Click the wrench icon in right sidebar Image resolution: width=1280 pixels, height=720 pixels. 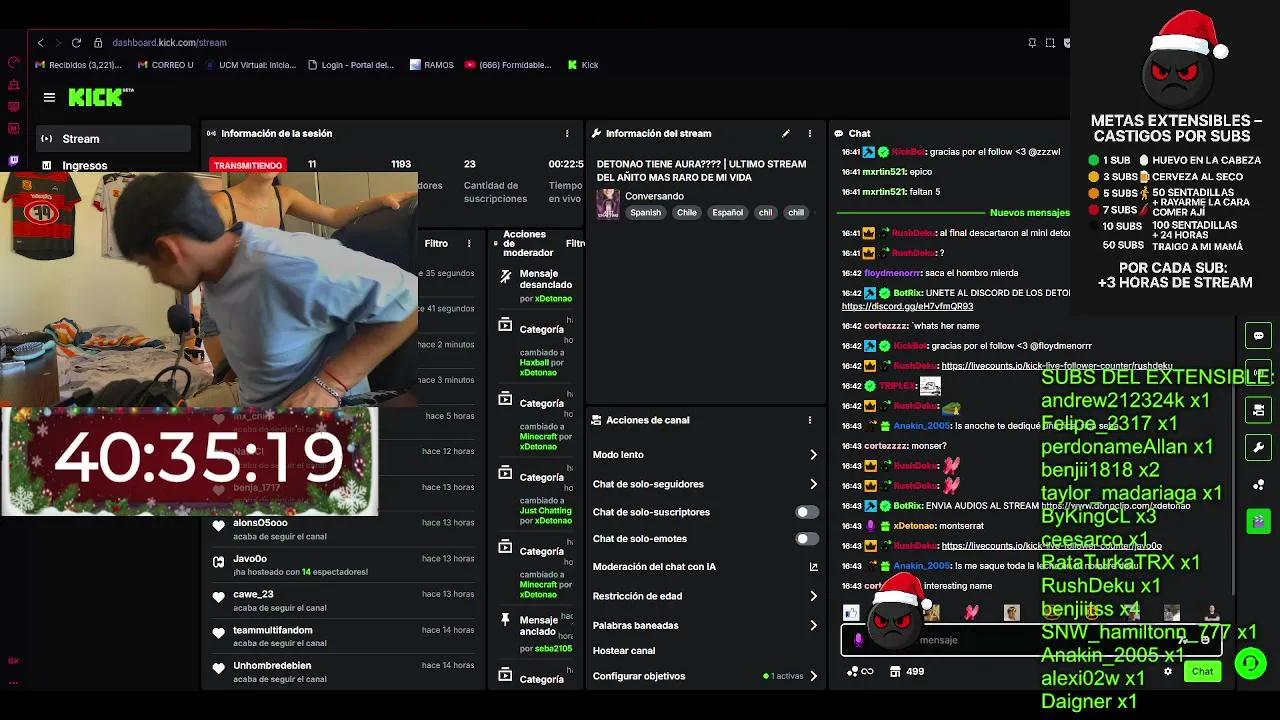coord(1258,447)
